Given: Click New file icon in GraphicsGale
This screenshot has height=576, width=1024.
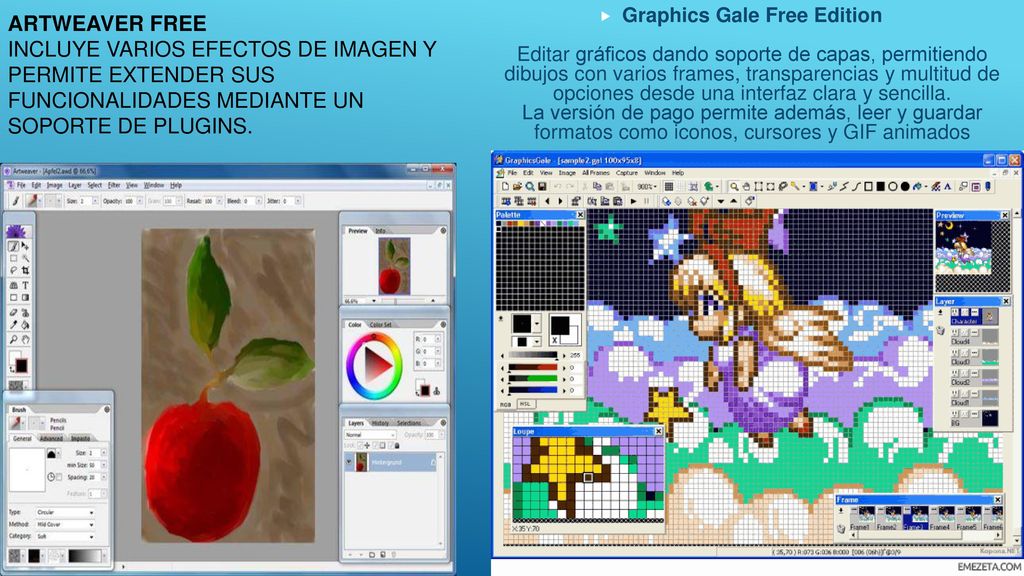Looking at the screenshot, I should tap(505, 187).
